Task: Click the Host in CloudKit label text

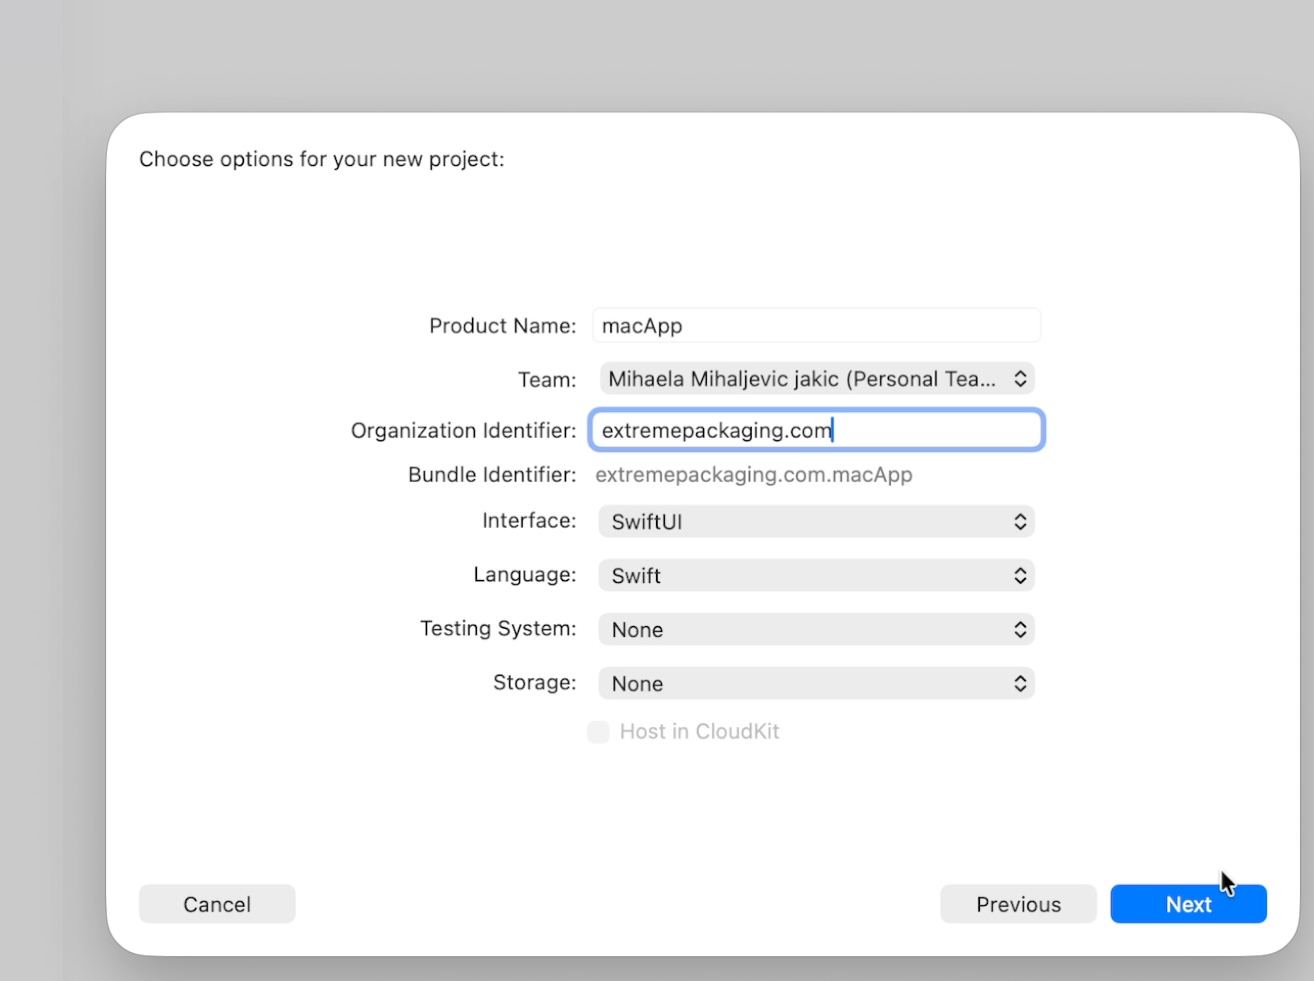Action: 699,732
